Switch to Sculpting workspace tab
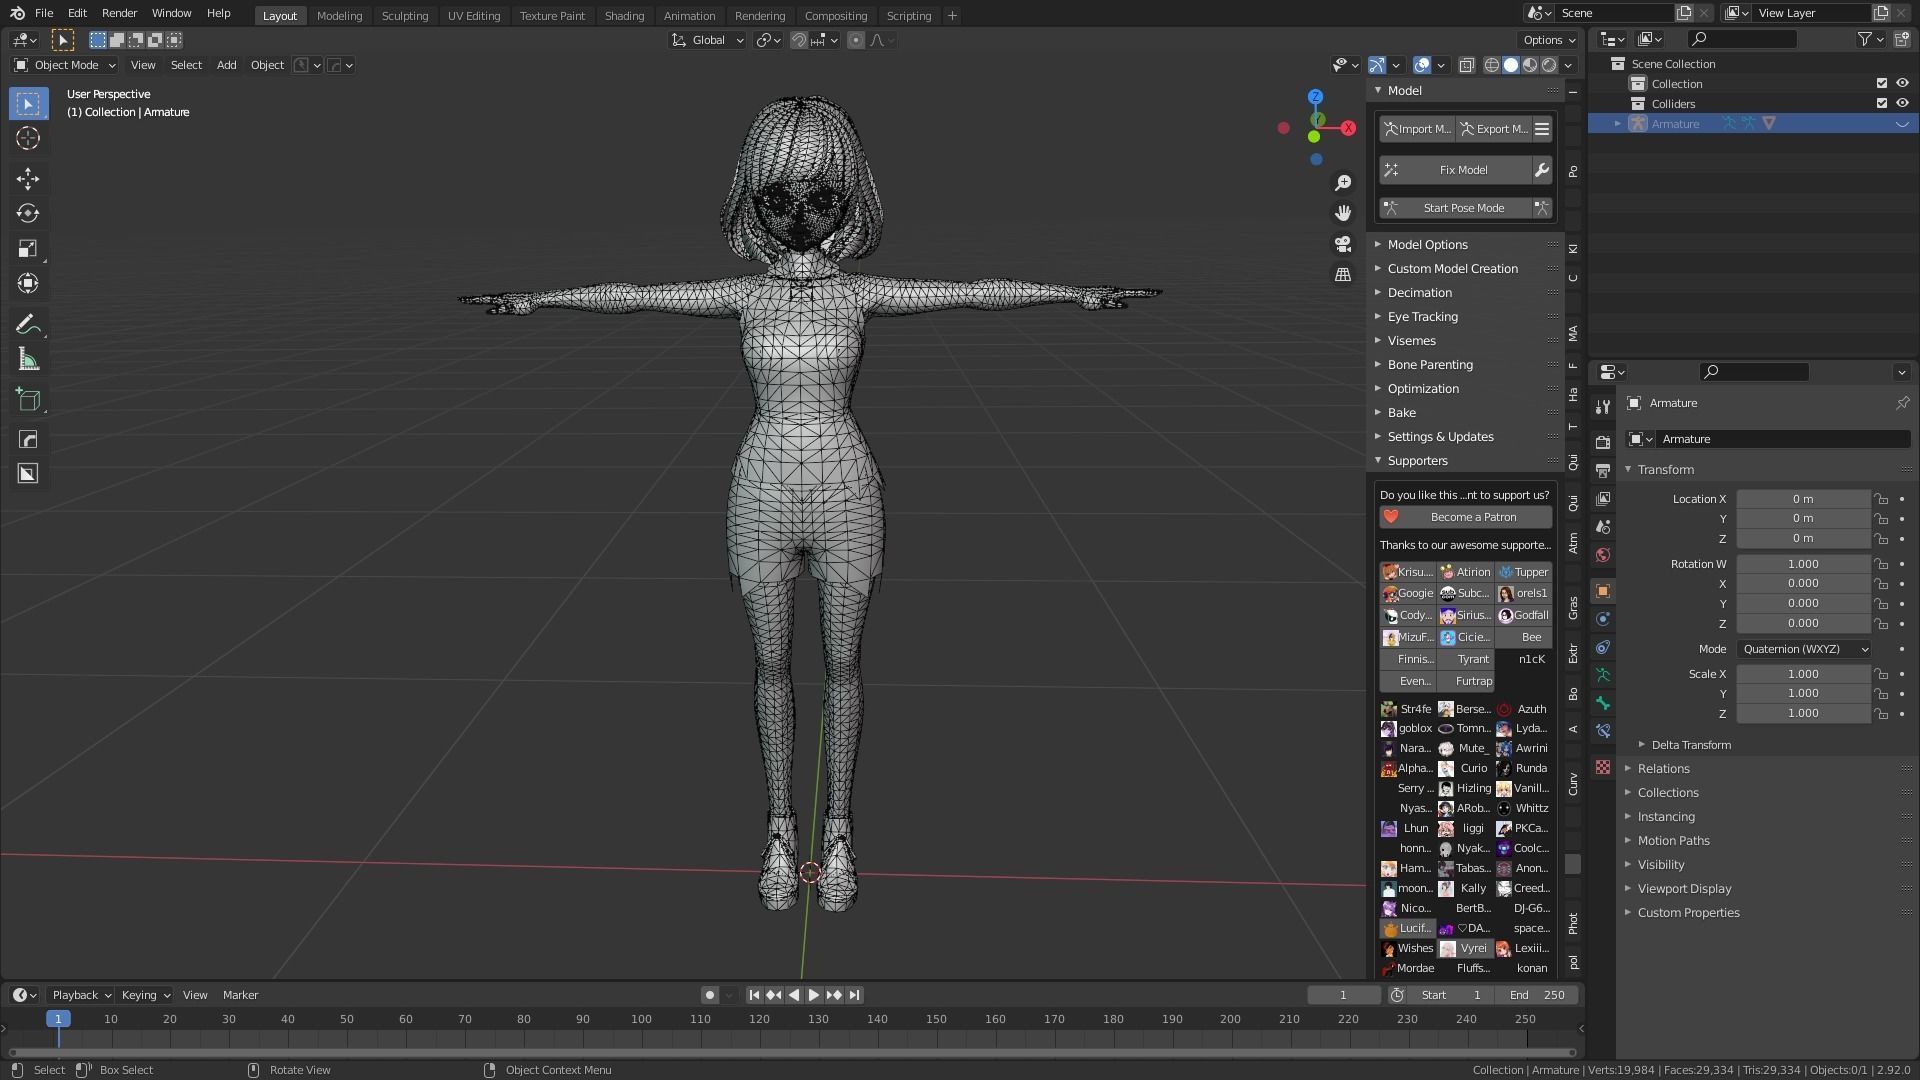The width and height of the screenshot is (1920, 1080). point(405,15)
